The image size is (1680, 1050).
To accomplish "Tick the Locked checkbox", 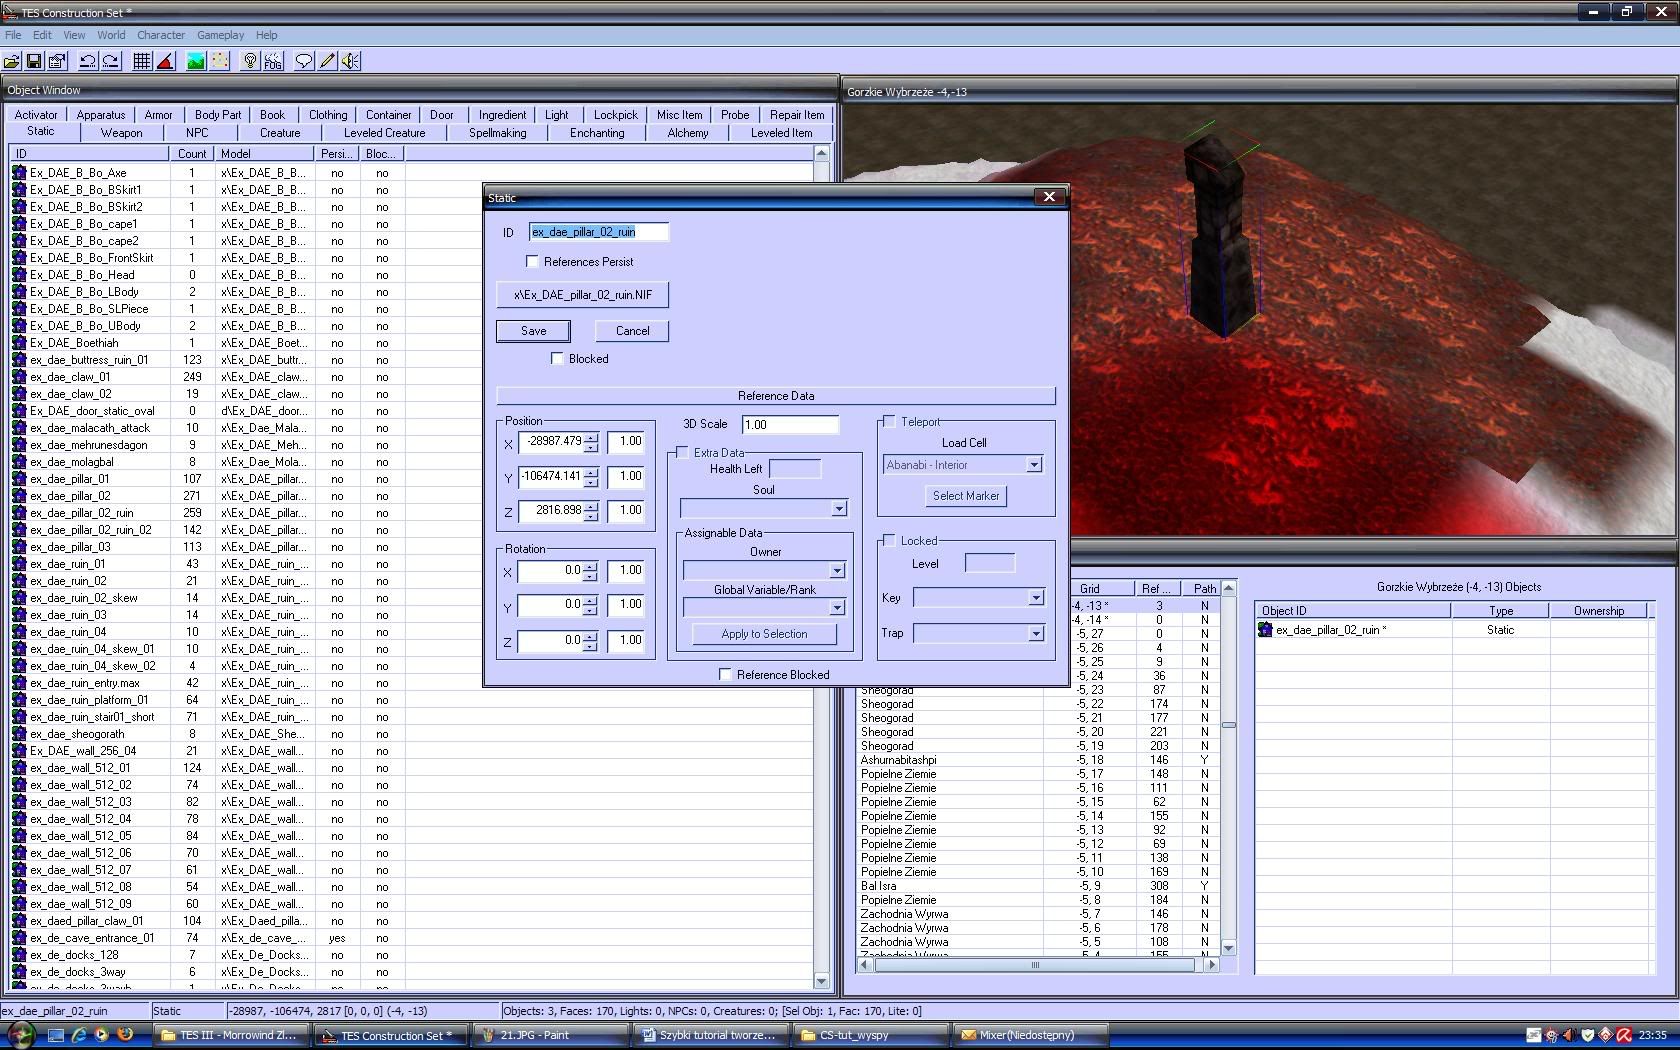I will click(x=890, y=540).
